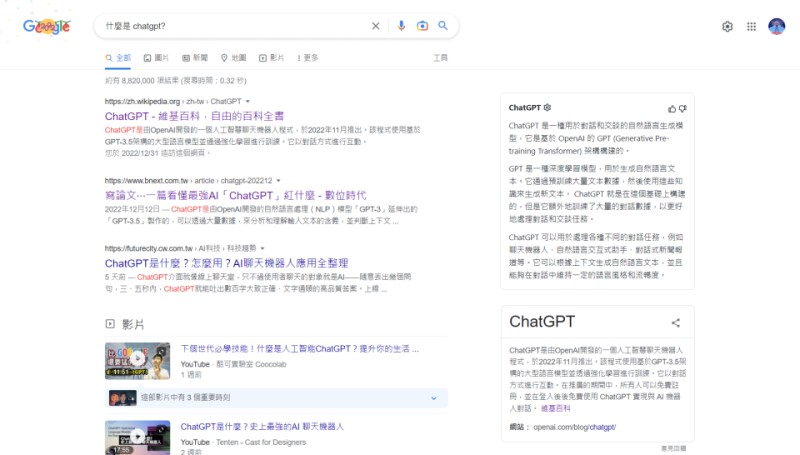Open dropdown arrow next to futurecity.cw.com.tw URL
This screenshot has width=800, height=455.
click(262, 248)
